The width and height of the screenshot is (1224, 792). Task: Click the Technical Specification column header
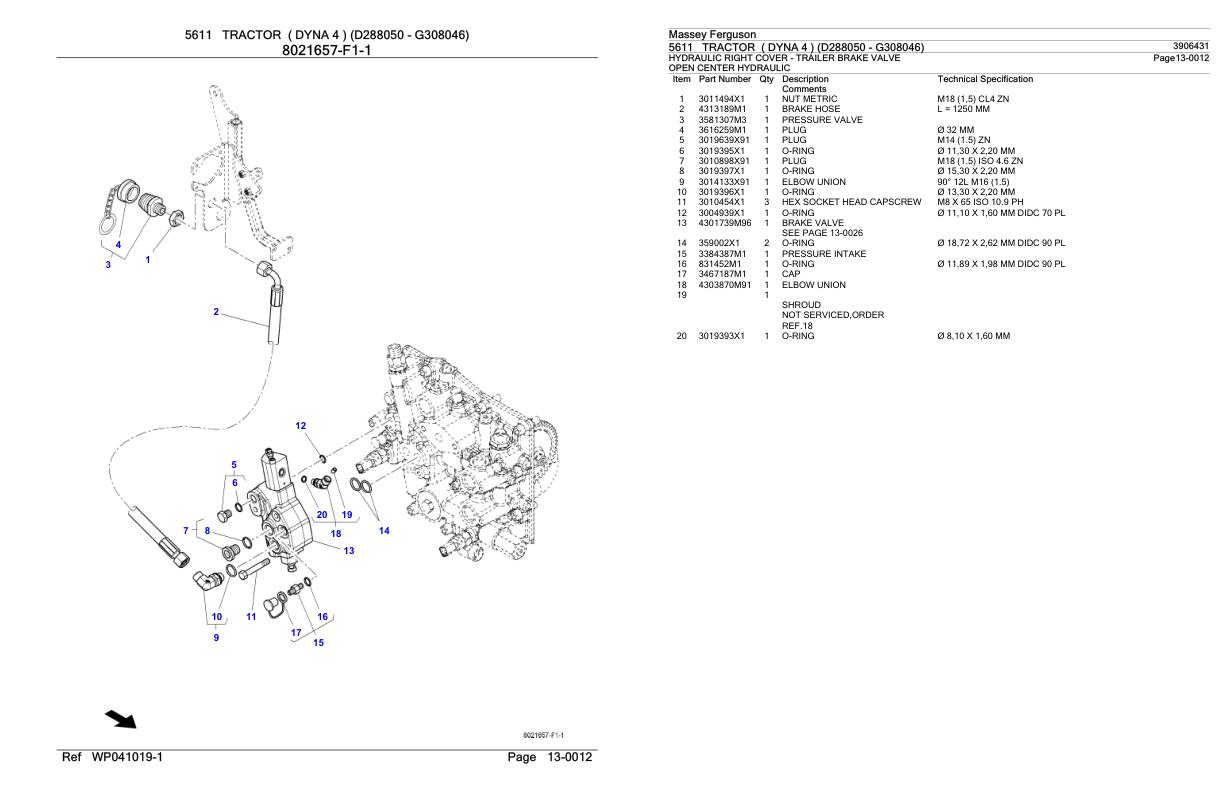click(986, 78)
